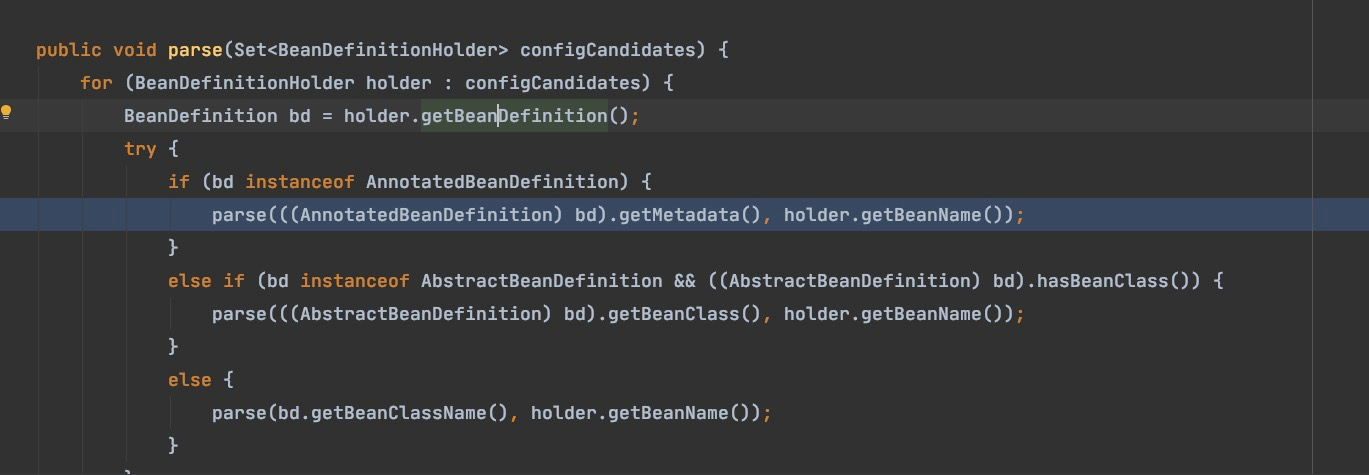Click the hasBeanClass() method call
This screenshot has height=475, width=1369.
(1112, 280)
